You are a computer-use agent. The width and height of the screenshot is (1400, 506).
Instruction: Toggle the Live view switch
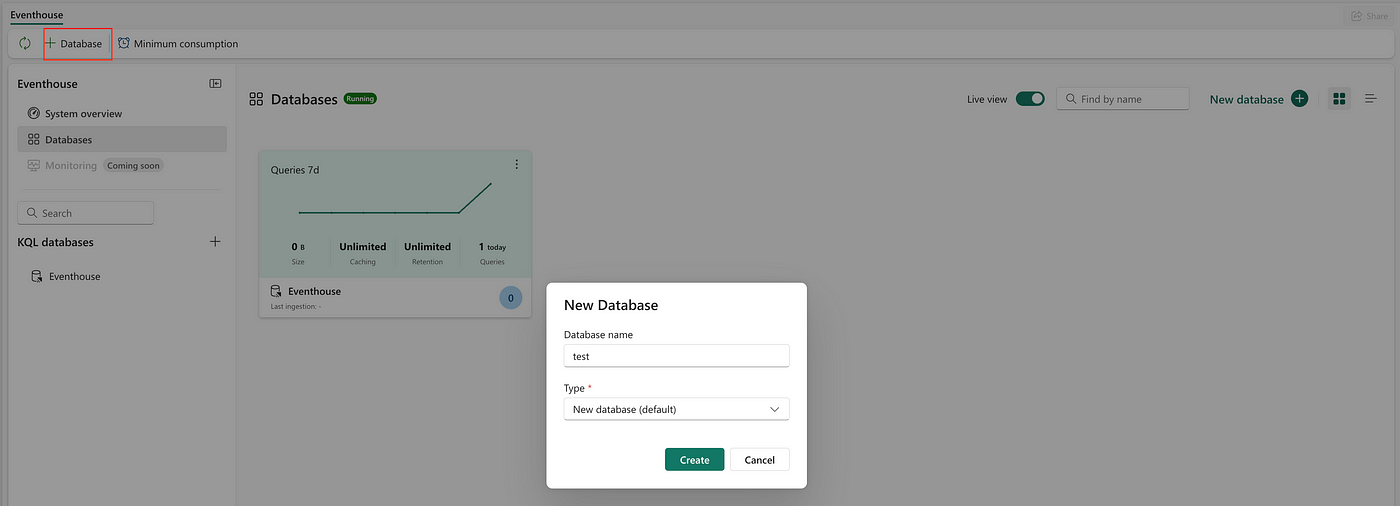point(1030,99)
